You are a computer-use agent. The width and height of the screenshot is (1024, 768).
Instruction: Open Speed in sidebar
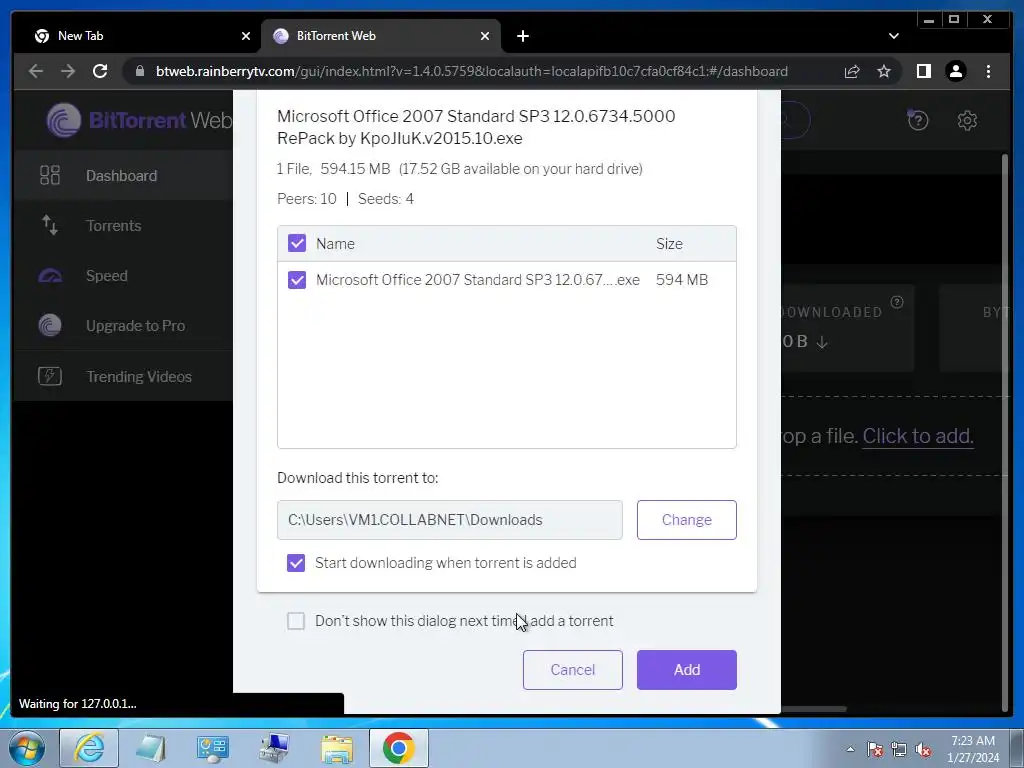point(123,276)
